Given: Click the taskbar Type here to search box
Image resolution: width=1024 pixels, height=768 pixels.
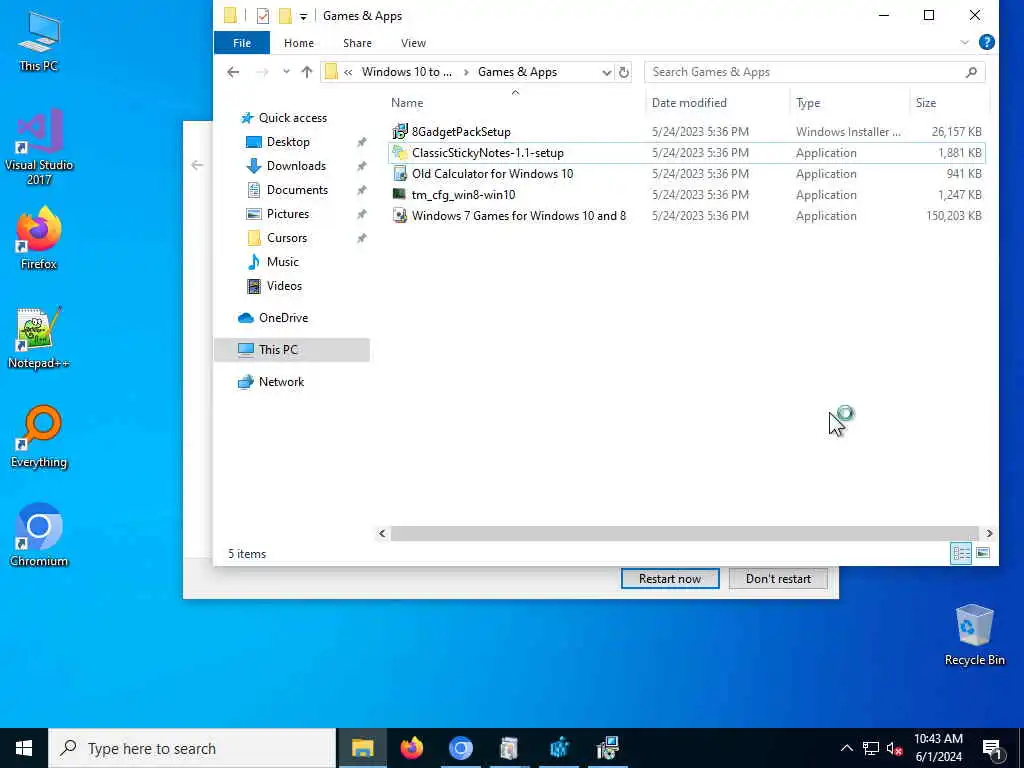Looking at the screenshot, I should 192,748.
